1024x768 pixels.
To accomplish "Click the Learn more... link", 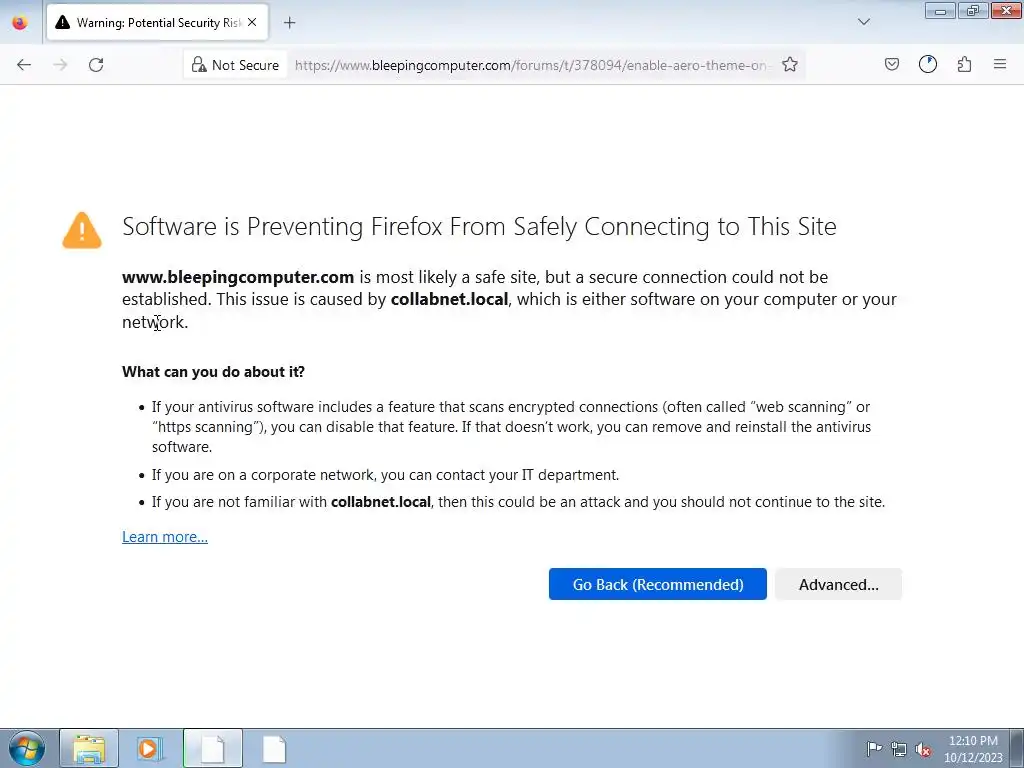I will [x=165, y=537].
